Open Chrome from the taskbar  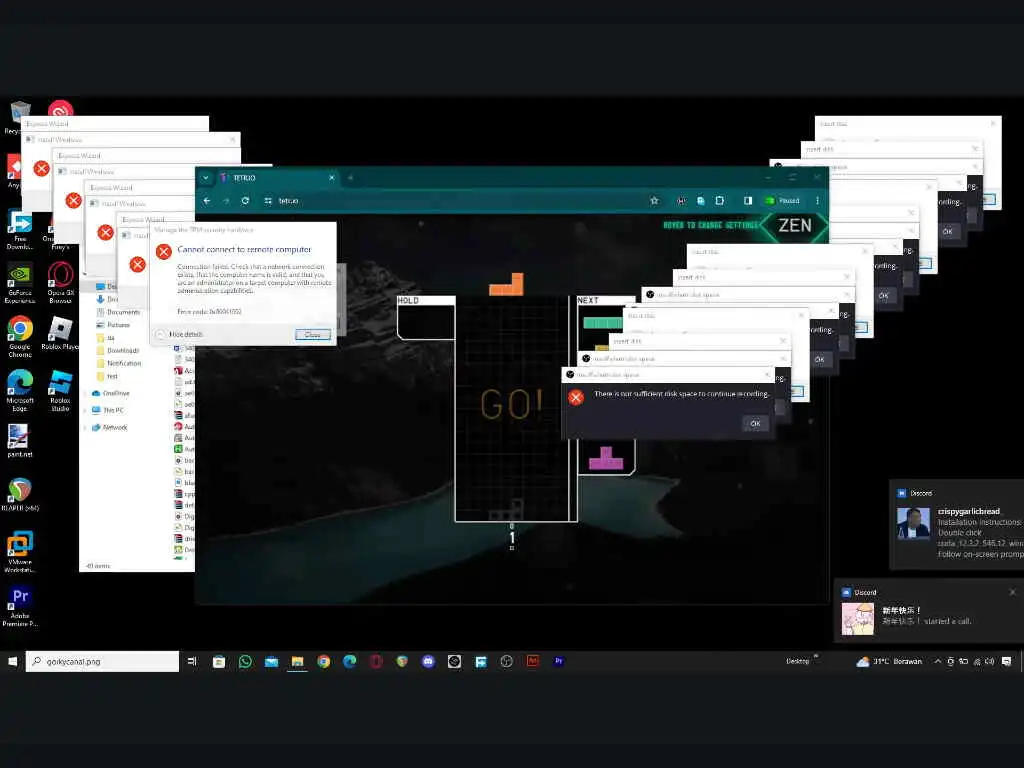[x=323, y=662]
